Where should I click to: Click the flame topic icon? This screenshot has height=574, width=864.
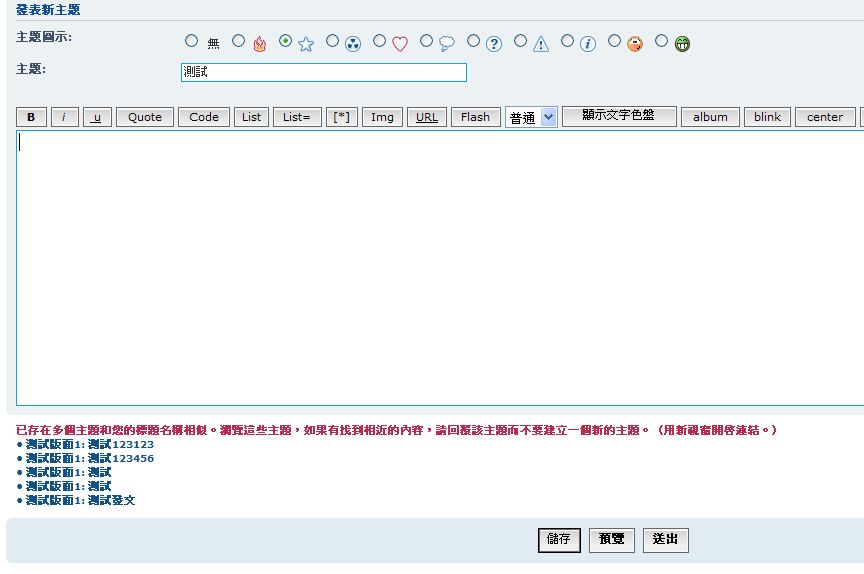coord(260,44)
